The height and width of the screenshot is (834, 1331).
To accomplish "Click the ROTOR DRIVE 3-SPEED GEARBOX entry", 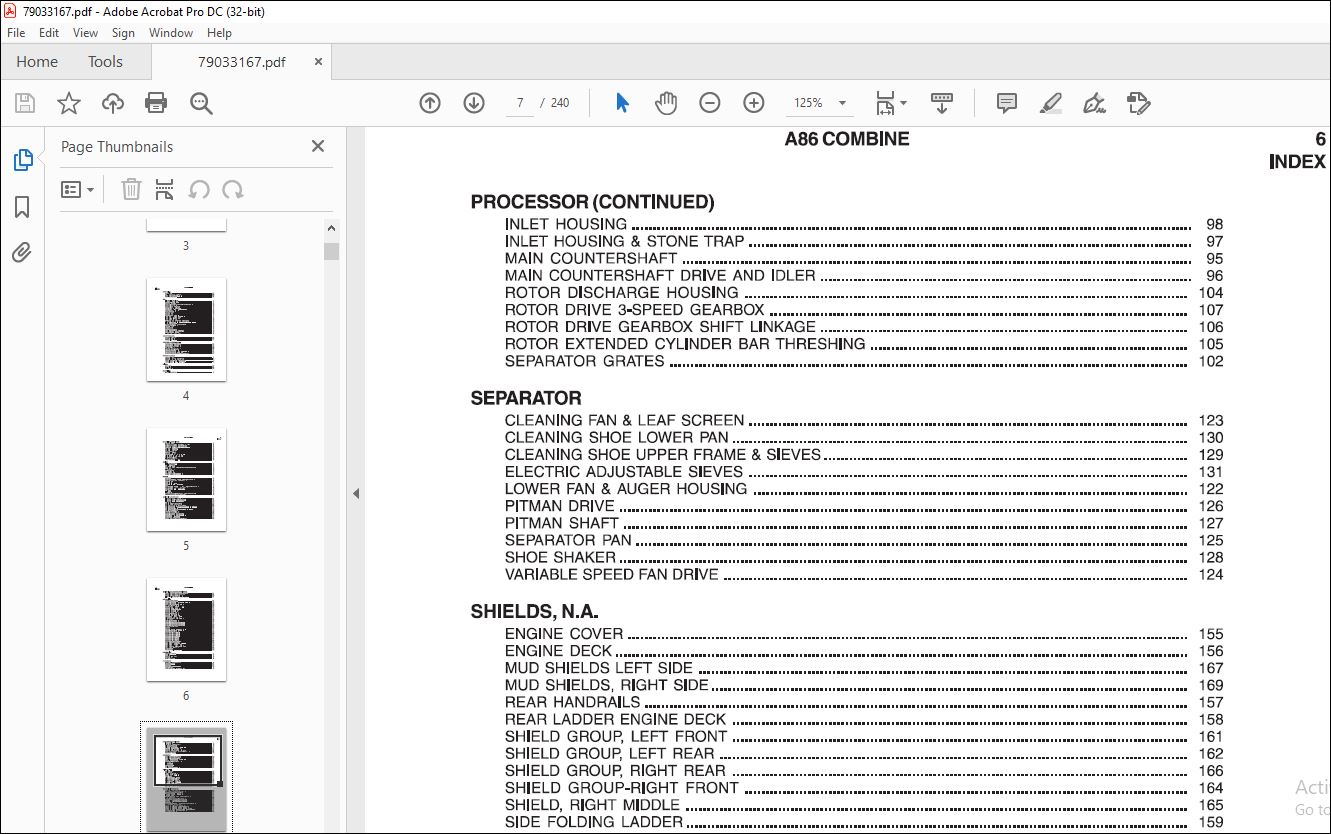I will 863,310.
